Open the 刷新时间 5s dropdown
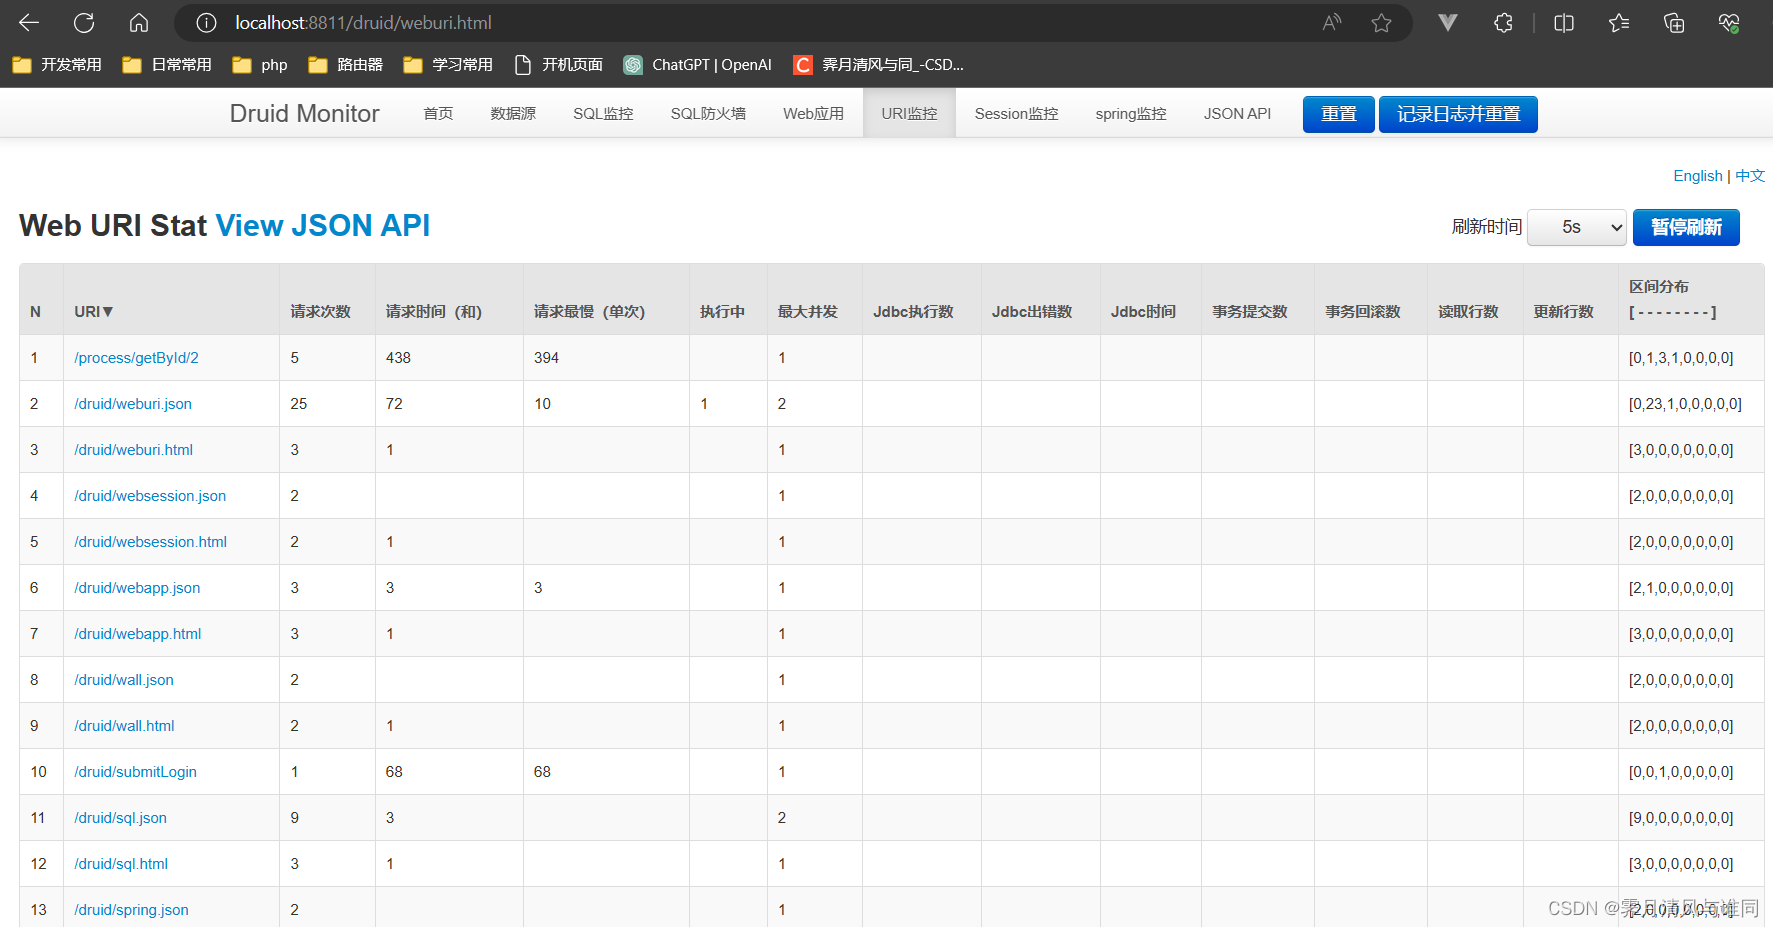Image resolution: width=1773 pixels, height=927 pixels. click(1578, 227)
